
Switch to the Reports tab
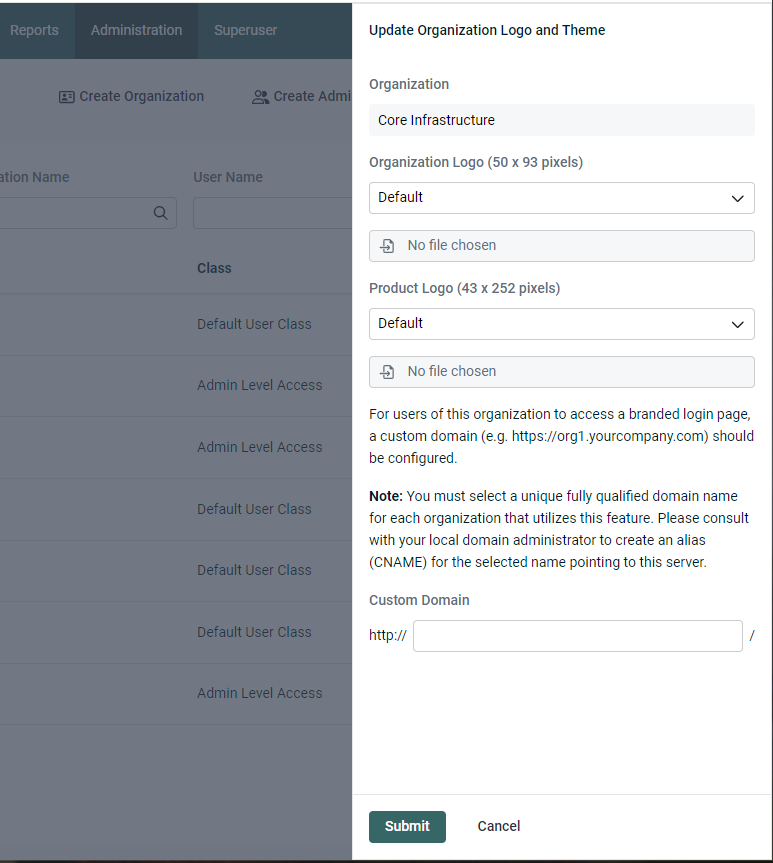(x=34, y=30)
